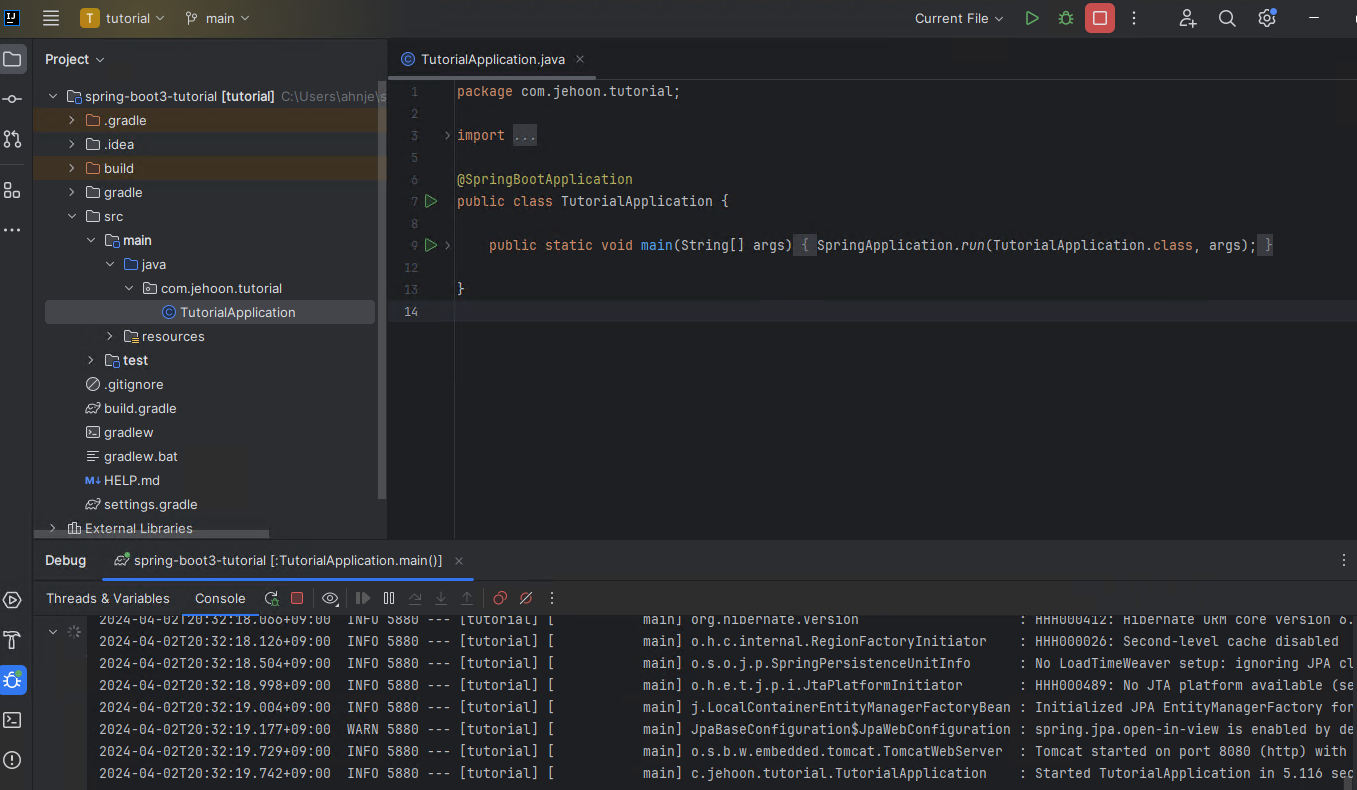Stop the running application with red square
Screen dimensions: 1357x790
(1100, 18)
